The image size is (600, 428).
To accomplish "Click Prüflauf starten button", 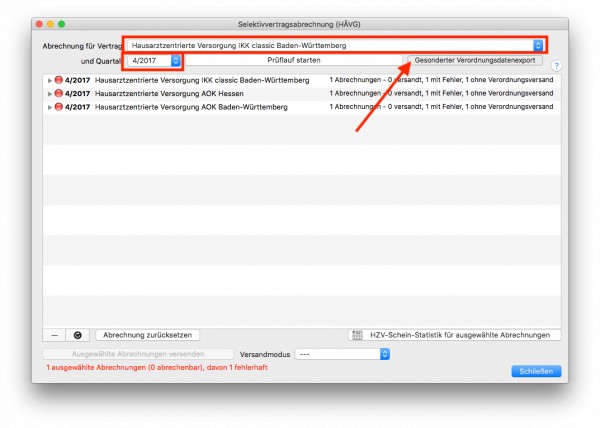I will [x=294, y=60].
